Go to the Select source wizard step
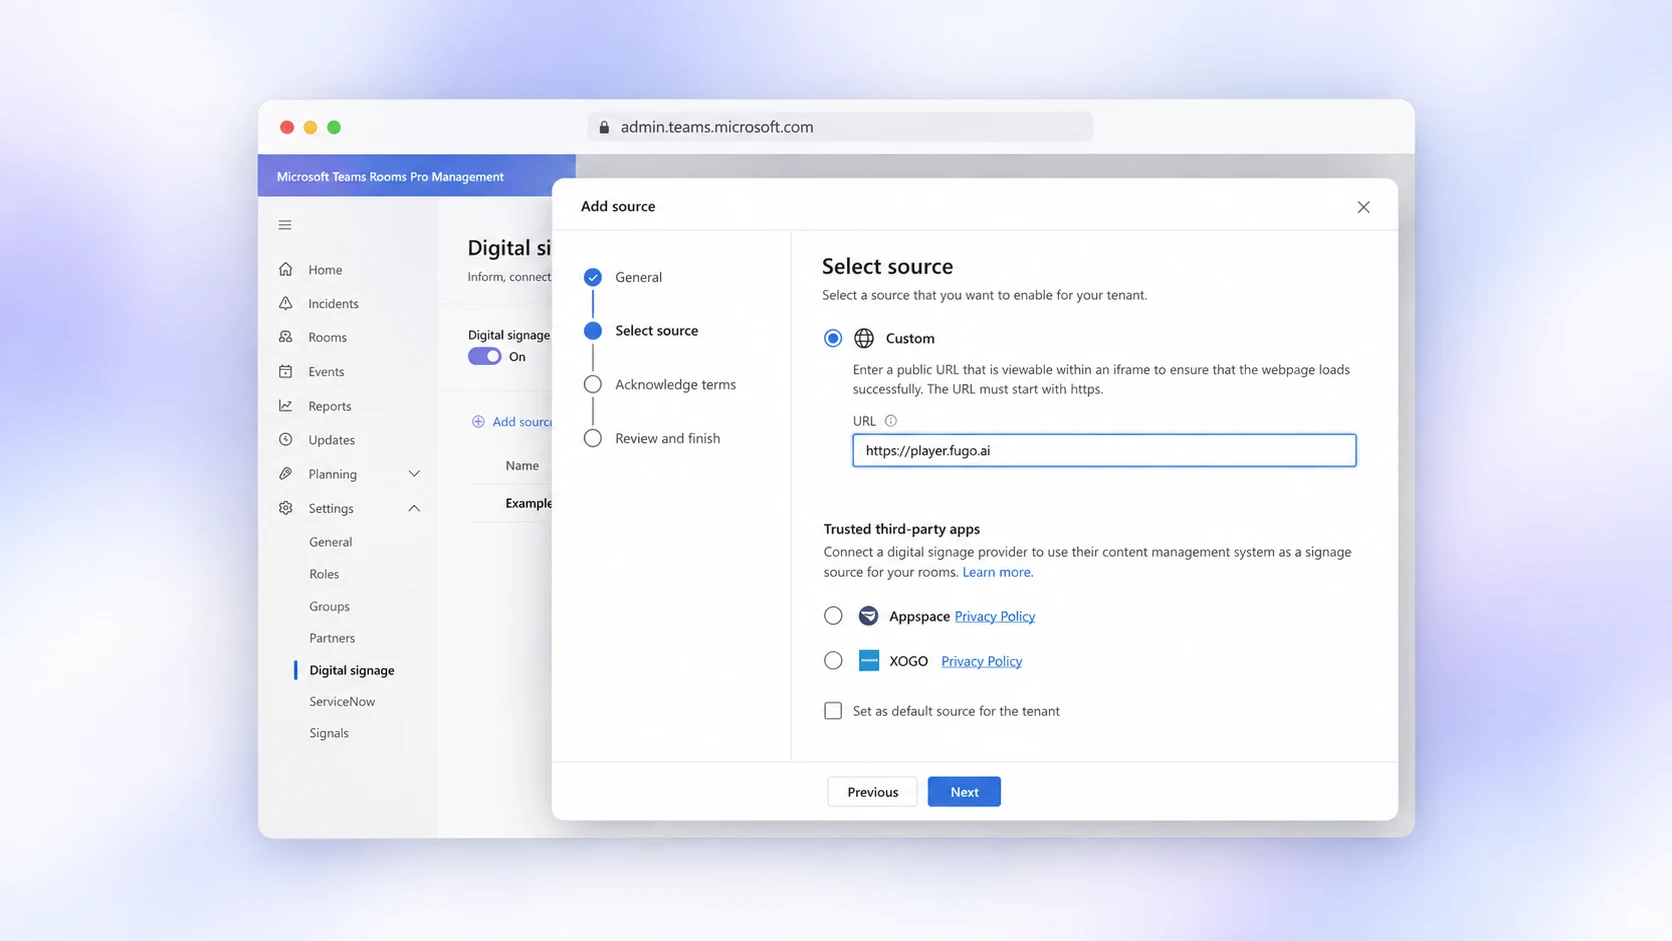 [641, 331]
